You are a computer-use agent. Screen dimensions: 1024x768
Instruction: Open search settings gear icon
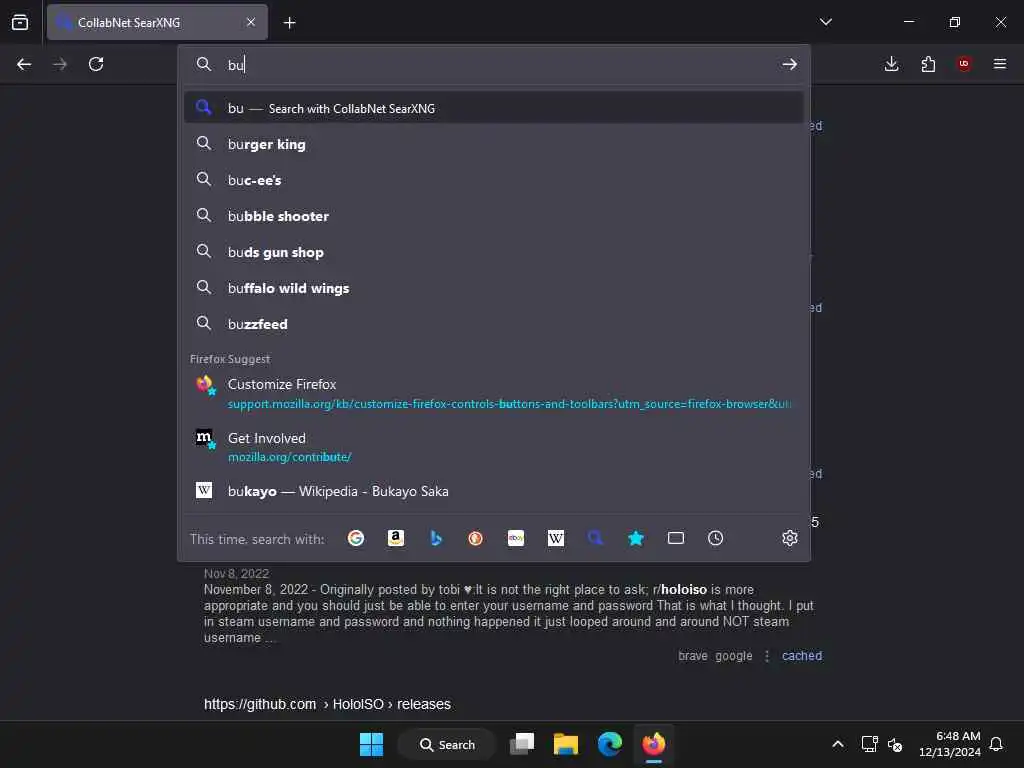tap(790, 538)
